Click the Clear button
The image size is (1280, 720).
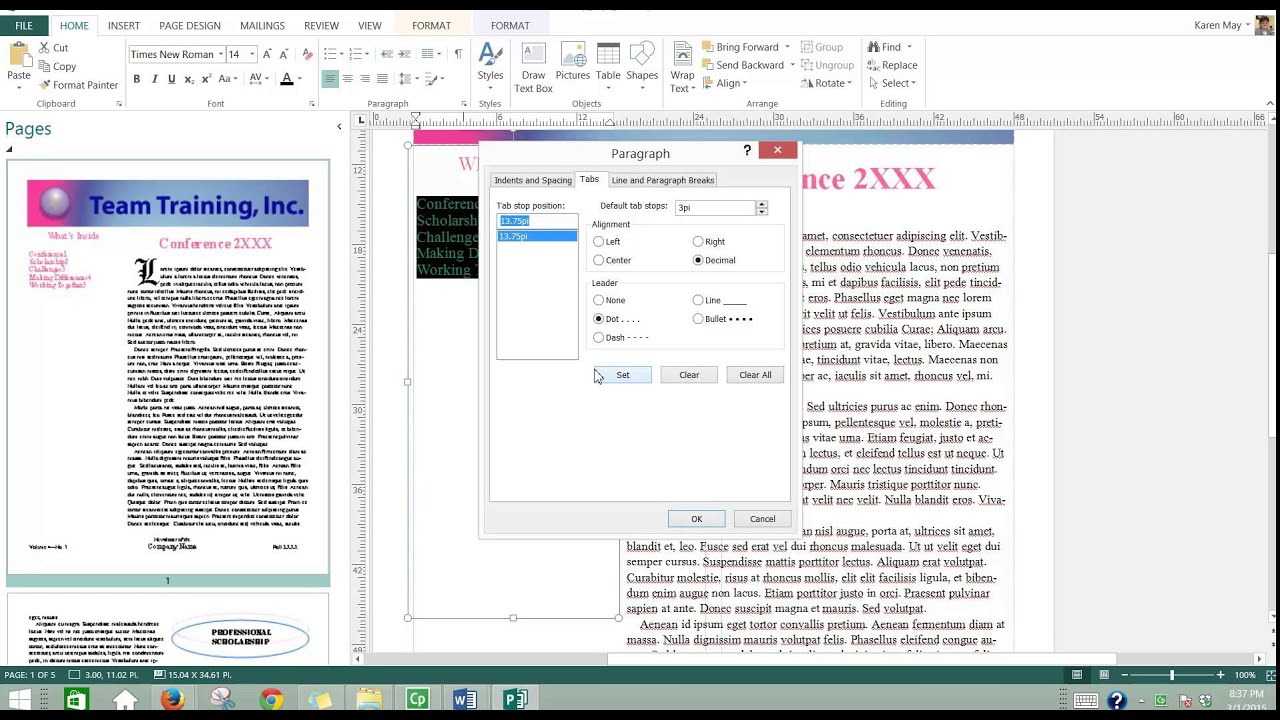pyautogui.click(x=689, y=375)
